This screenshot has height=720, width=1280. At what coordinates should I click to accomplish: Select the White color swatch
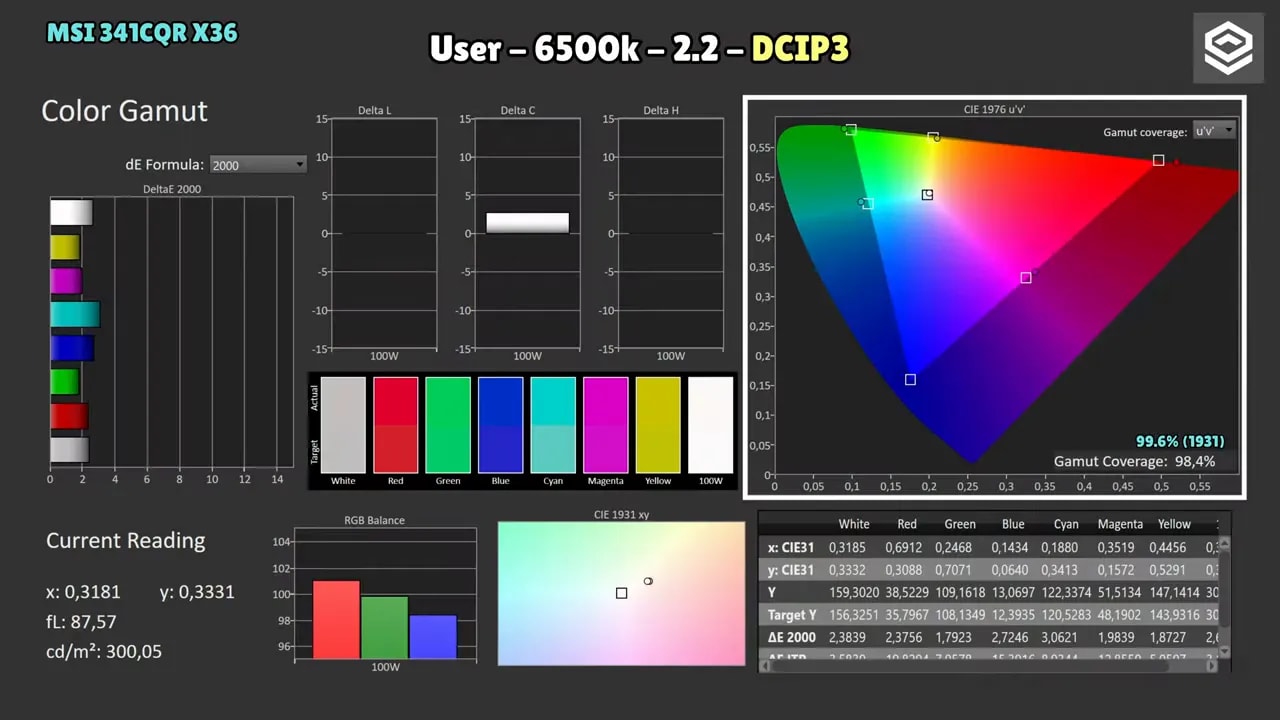click(x=343, y=424)
